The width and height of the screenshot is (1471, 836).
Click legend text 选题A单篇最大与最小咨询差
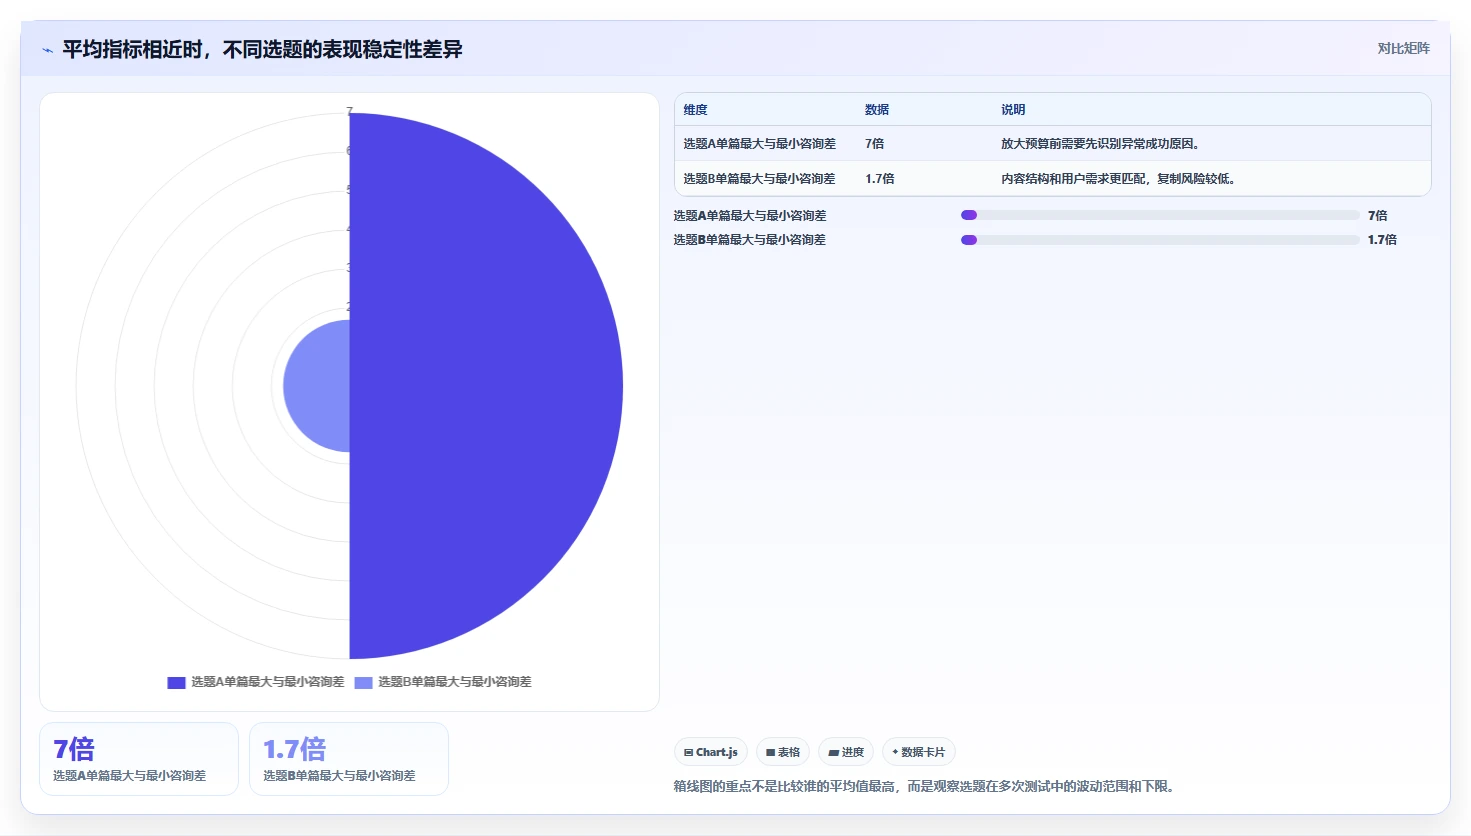pyautogui.click(x=267, y=682)
